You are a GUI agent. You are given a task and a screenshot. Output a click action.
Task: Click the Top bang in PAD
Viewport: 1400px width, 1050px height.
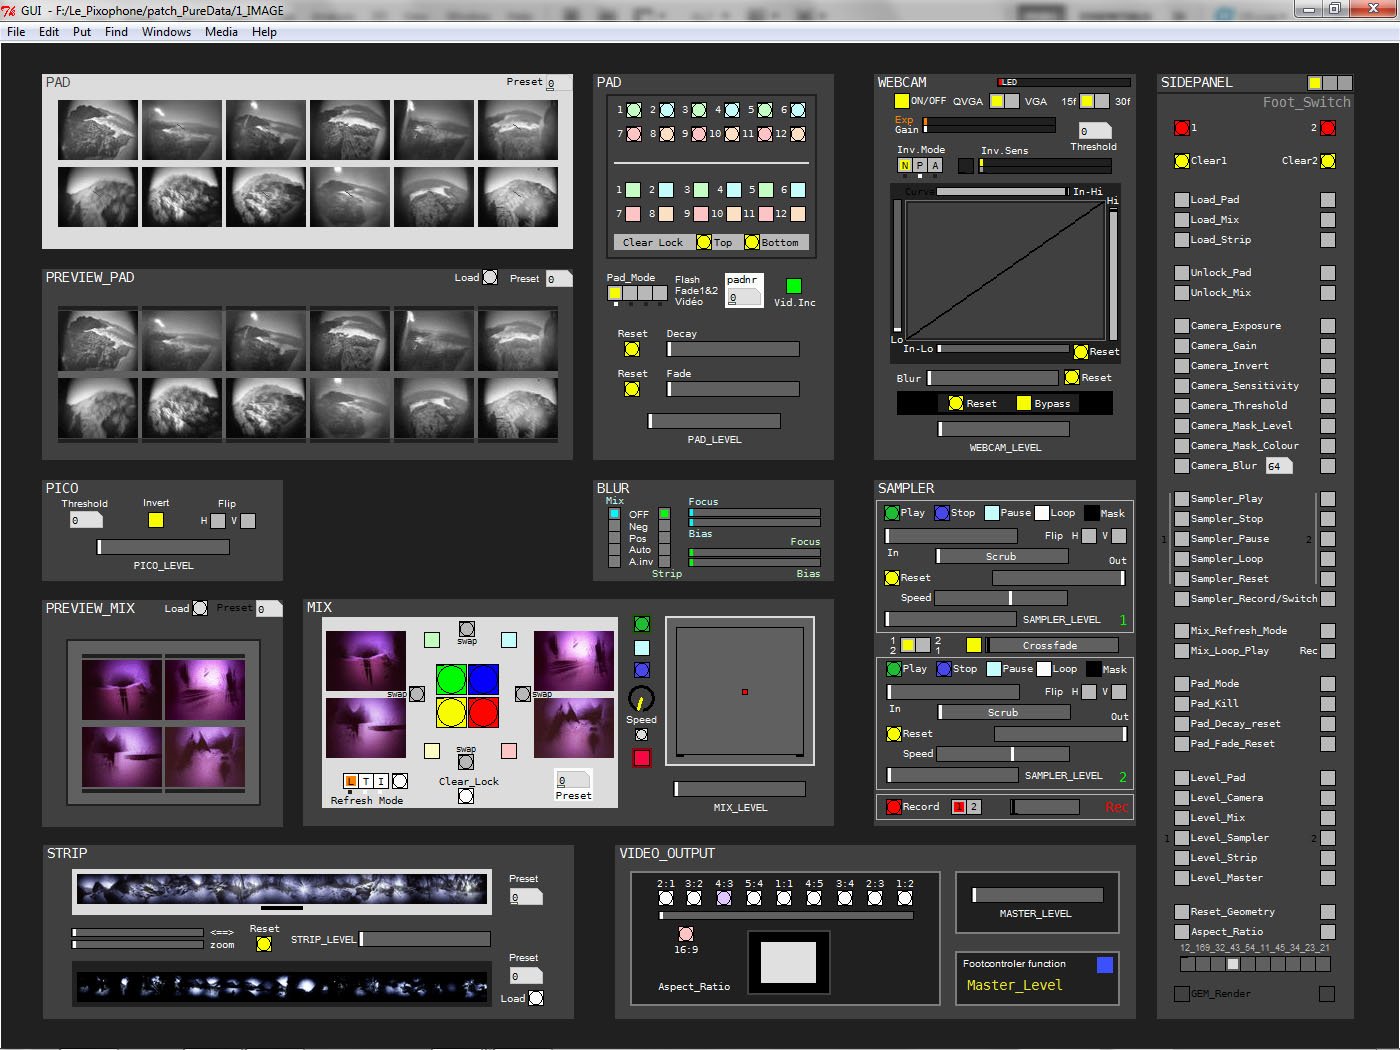pyautogui.click(x=704, y=242)
